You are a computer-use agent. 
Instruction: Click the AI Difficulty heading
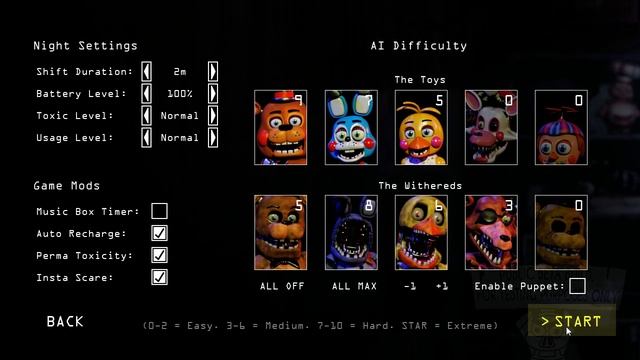[419, 46]
